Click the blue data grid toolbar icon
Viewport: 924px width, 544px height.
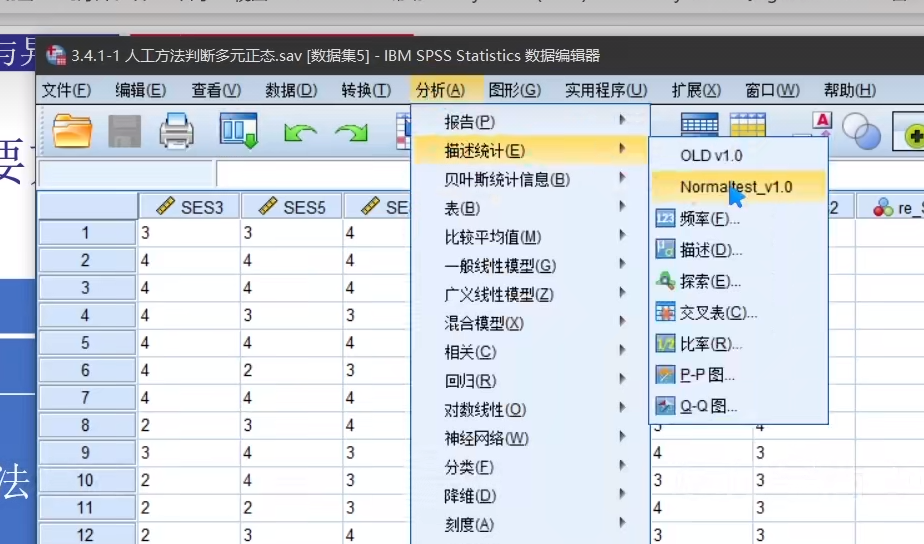699,124
